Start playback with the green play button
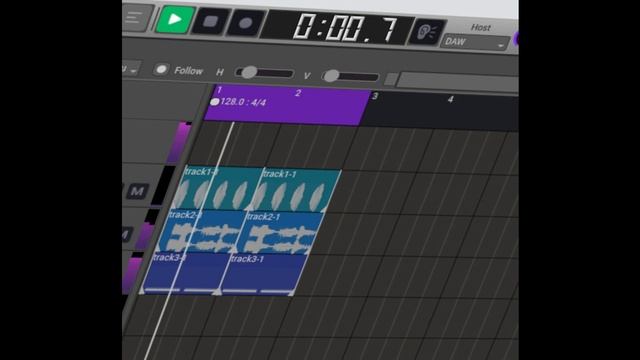 pos(175,19)
